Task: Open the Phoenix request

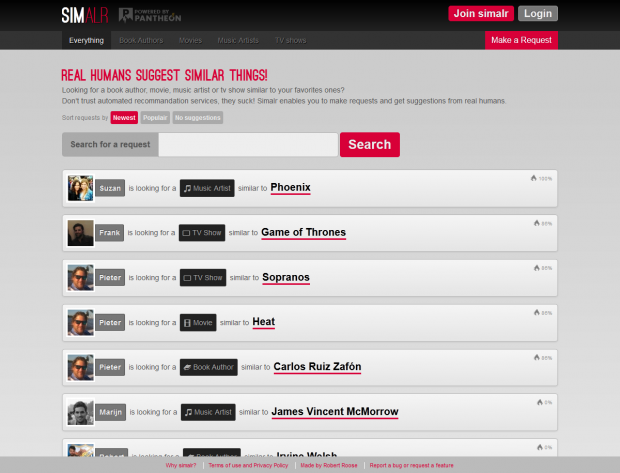Action: pyautogui.click(x=291, y=187)
